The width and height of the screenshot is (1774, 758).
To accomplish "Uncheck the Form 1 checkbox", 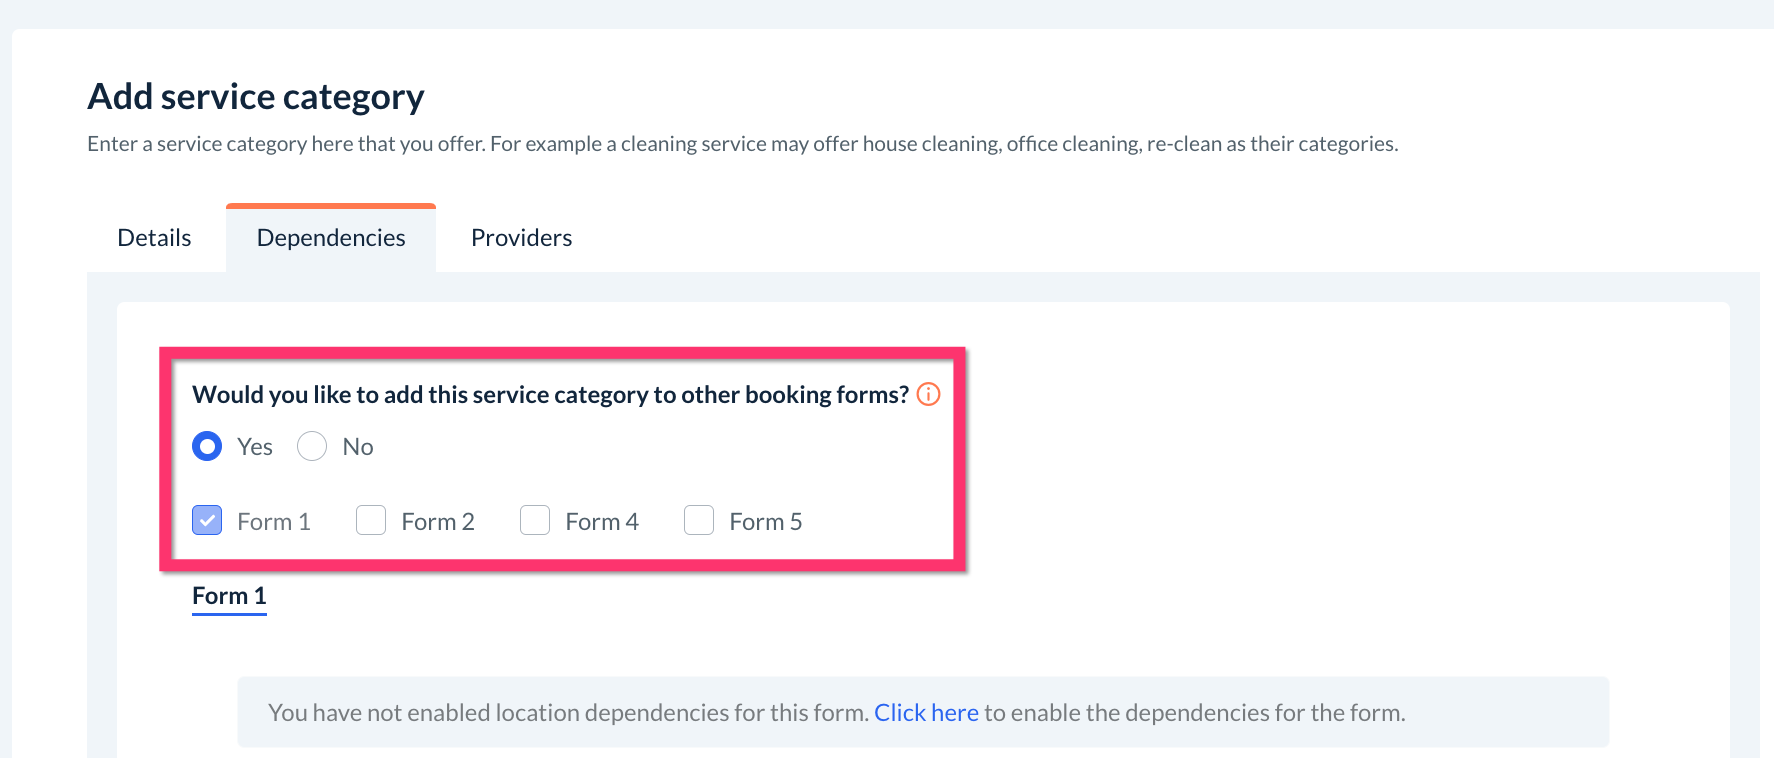I will pyautogui.click(x=207, y=521).
